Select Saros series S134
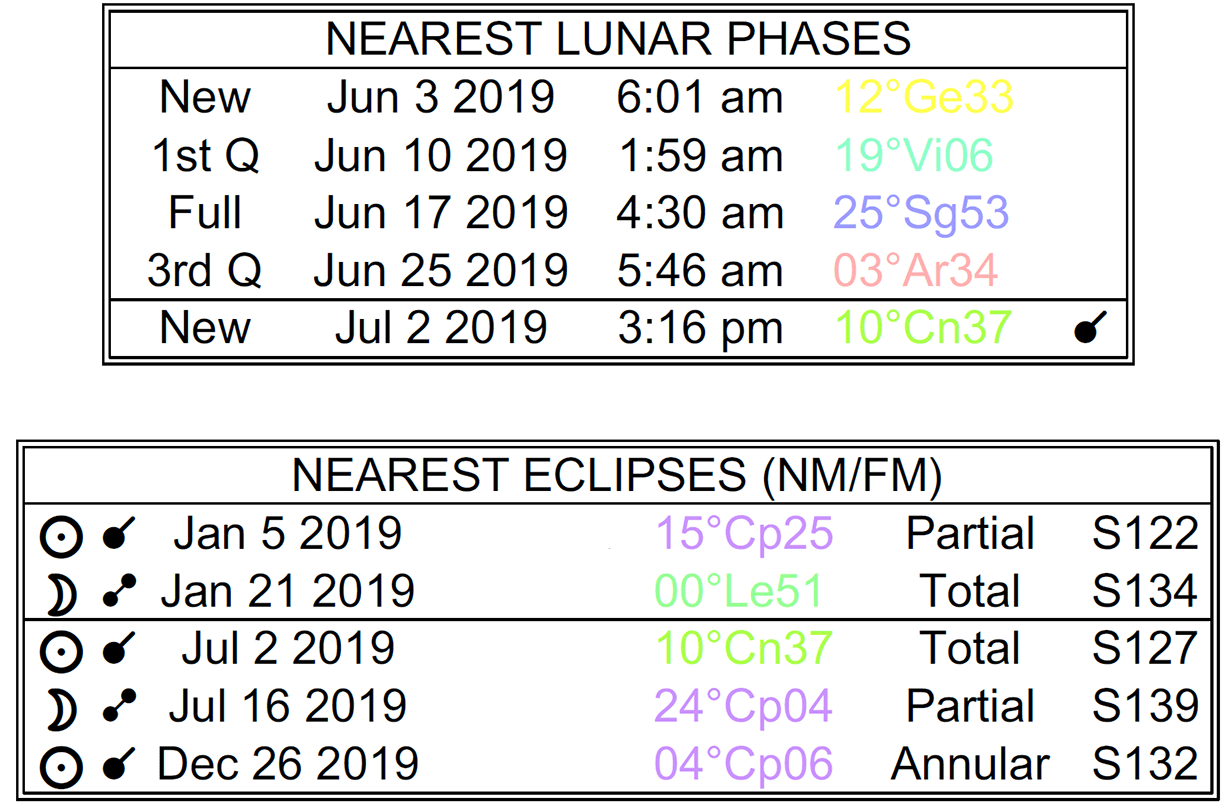Viewport: 1228px width, 810px height. (1144, 592)
